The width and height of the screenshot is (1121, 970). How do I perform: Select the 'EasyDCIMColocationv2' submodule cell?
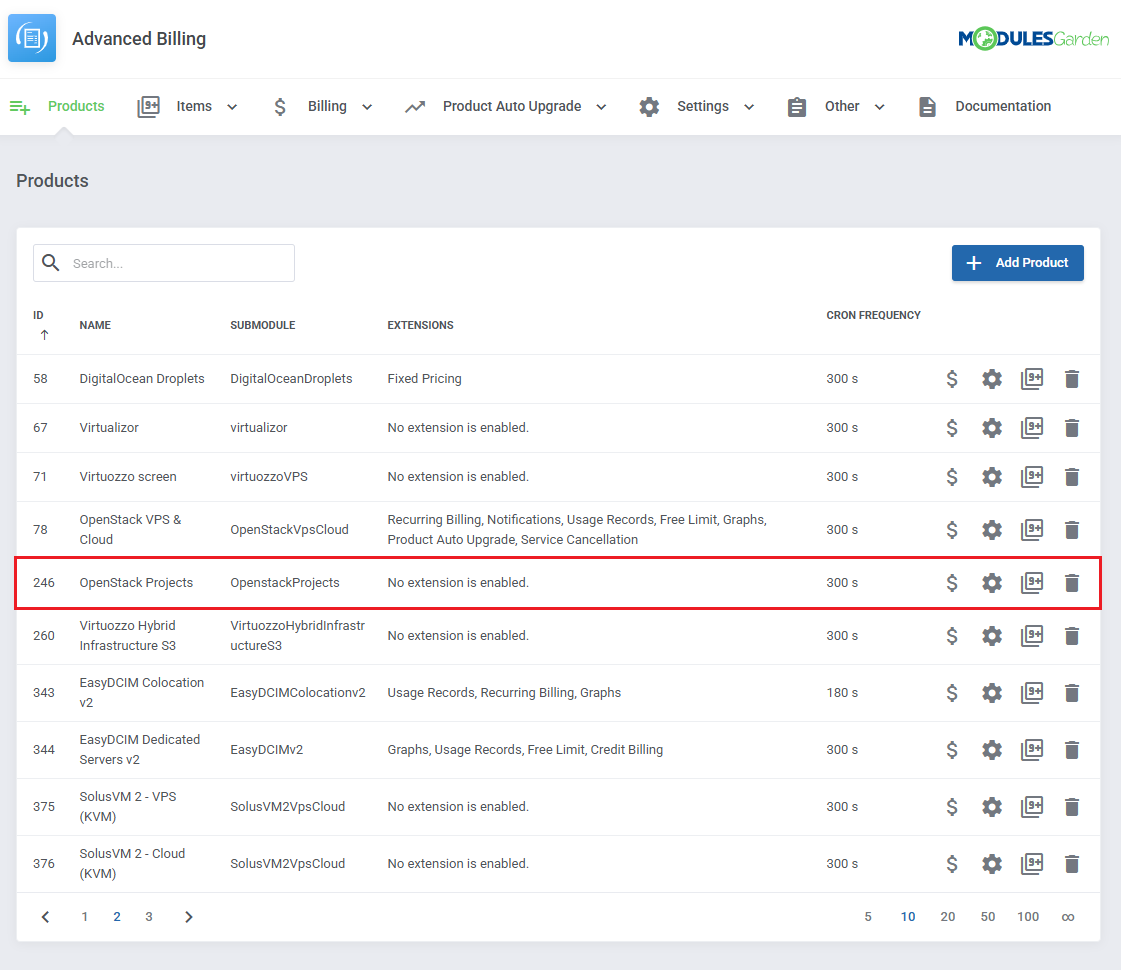[297, 693]
